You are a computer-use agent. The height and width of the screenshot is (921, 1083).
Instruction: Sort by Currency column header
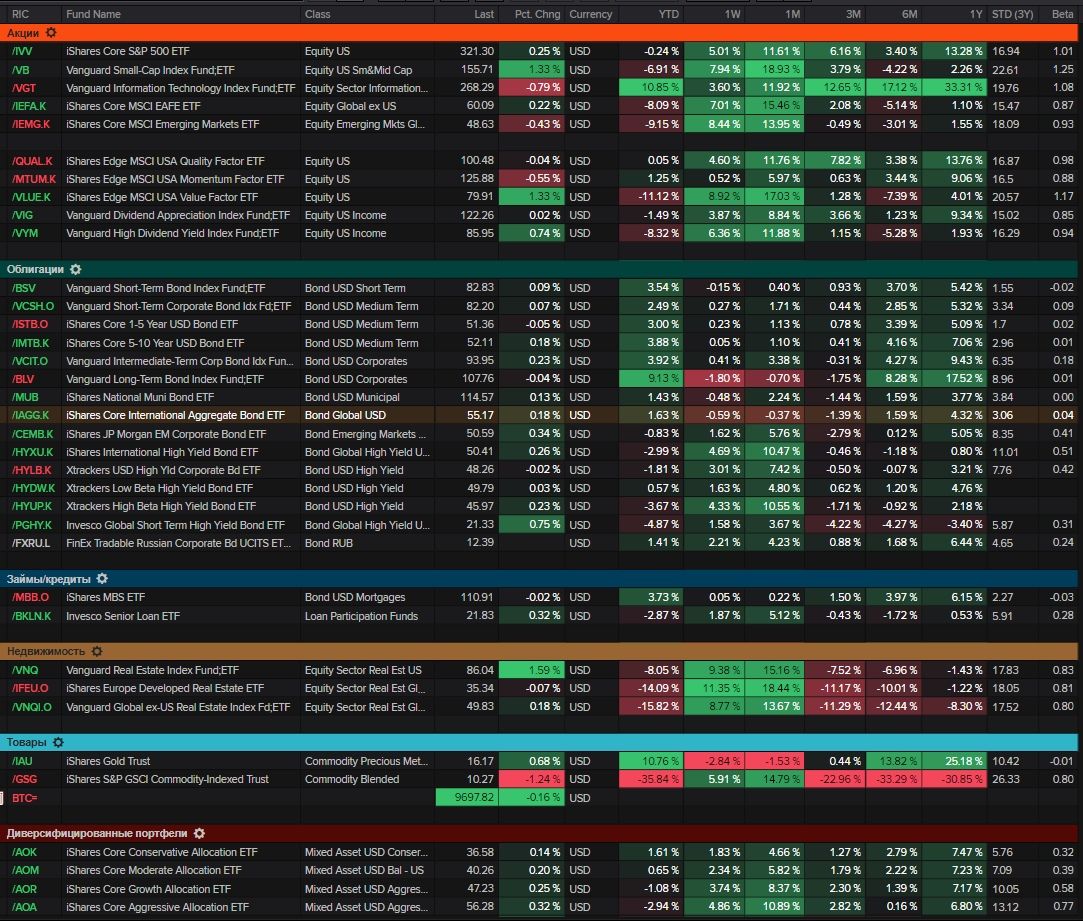click(591, 14)
